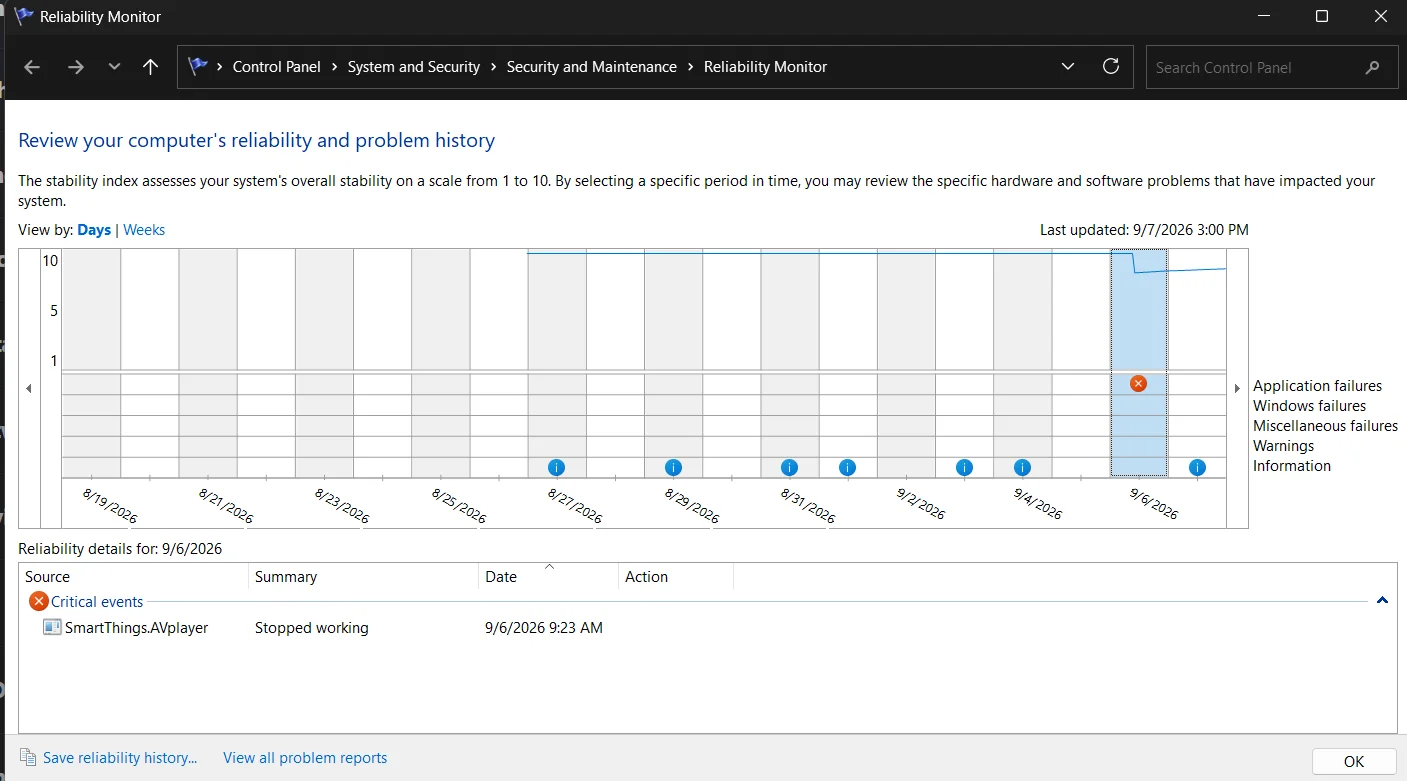The width and height of the screenshot is (1407, 781).
Task: Open the chevron after System and Security breadcrumb
Action: pyautogui.click(x=493, y=67)
